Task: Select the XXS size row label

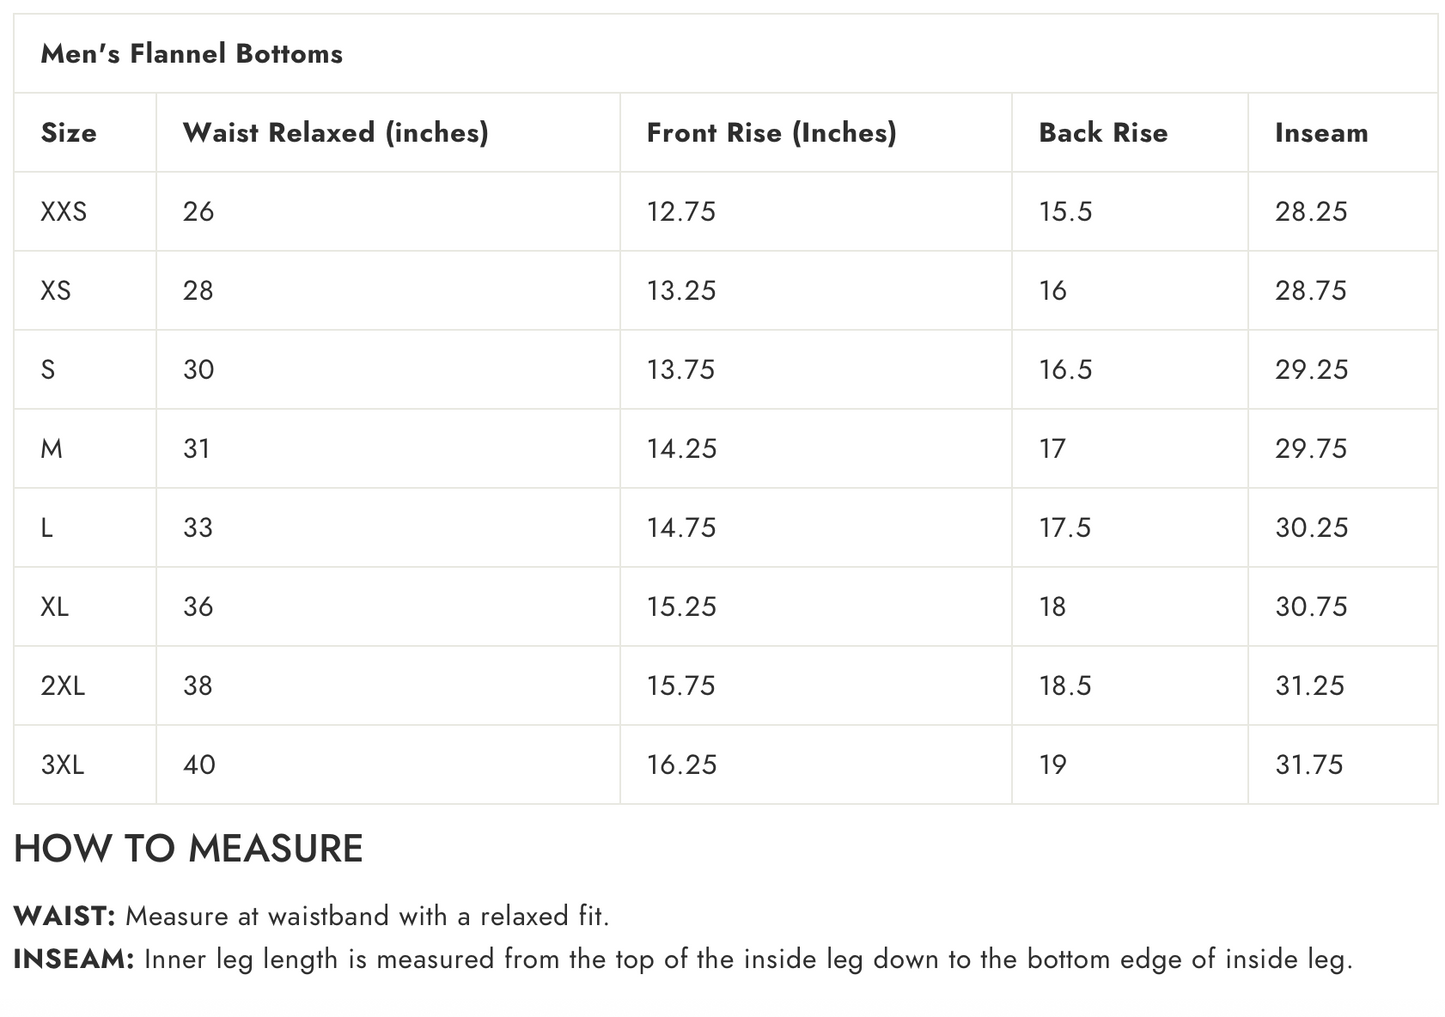Action: [x=64, y=212]
